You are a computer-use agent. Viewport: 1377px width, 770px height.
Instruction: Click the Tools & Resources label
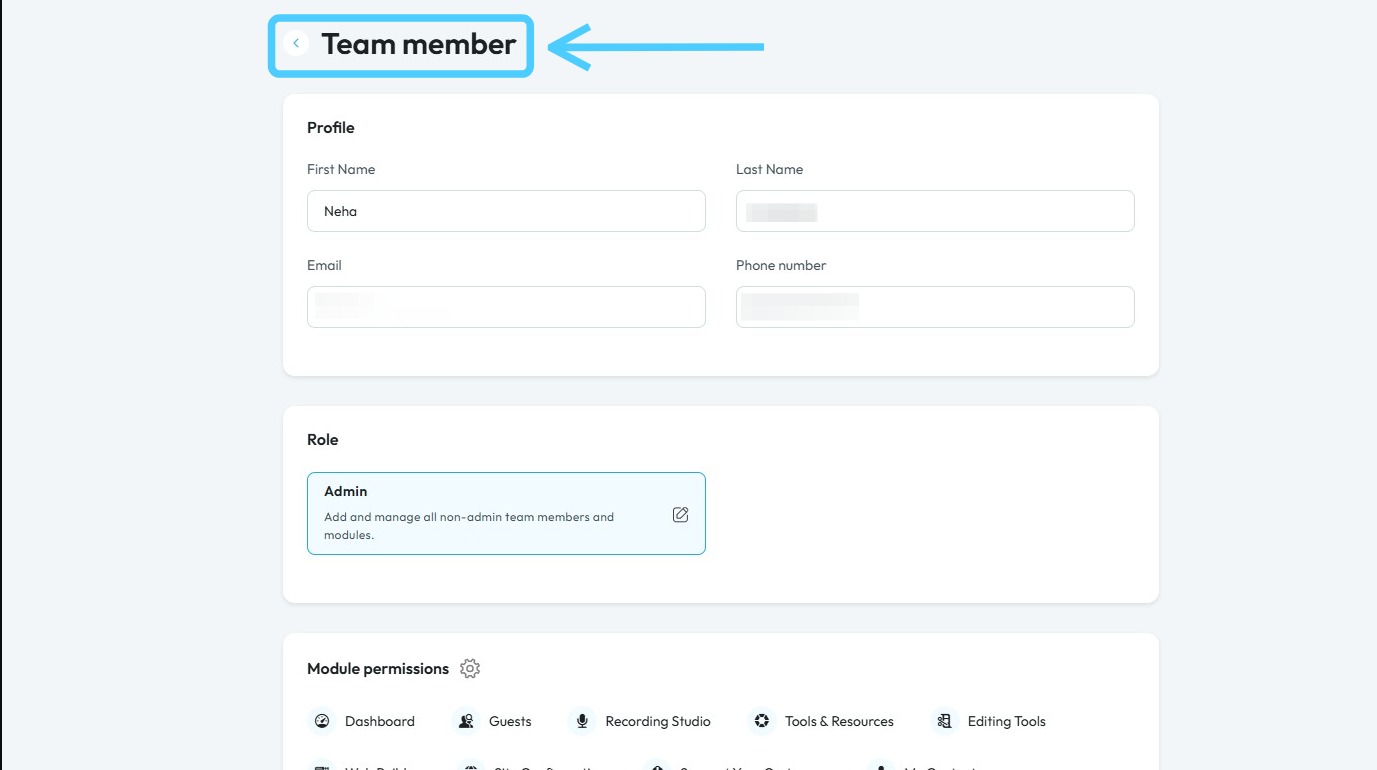click(x=839, y=721)
